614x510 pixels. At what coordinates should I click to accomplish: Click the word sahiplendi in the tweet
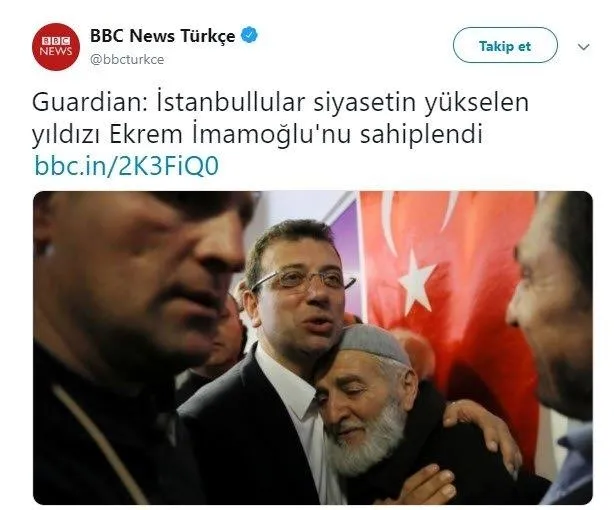pos(421,134)
